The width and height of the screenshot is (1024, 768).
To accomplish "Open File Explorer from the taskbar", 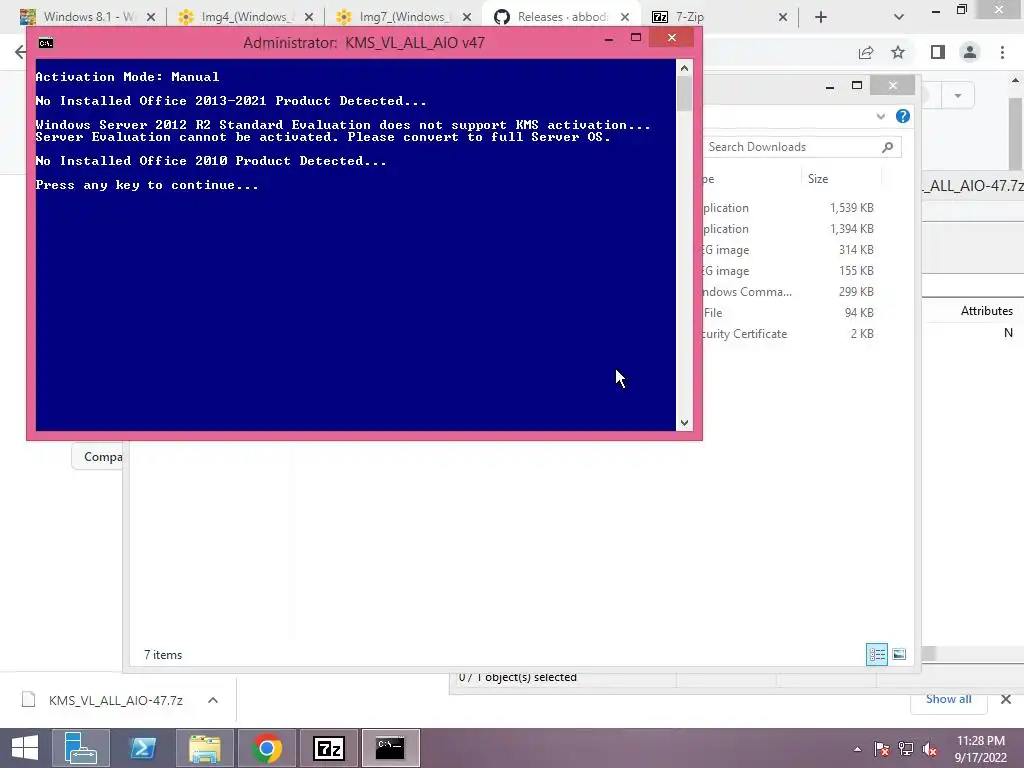I will click(x=204, y=748).
